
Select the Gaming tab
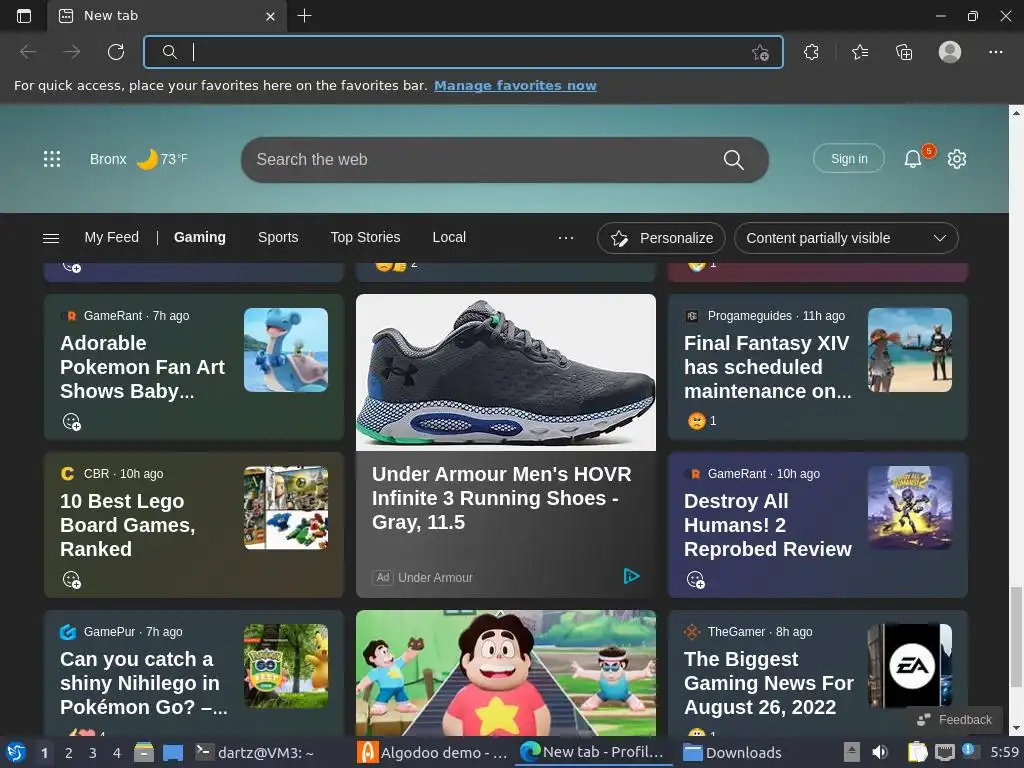[x=200, y=237]
